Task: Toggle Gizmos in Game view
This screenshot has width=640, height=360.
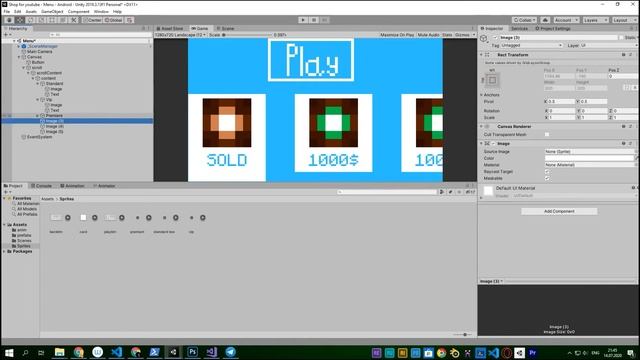Action: pos(462,35)
